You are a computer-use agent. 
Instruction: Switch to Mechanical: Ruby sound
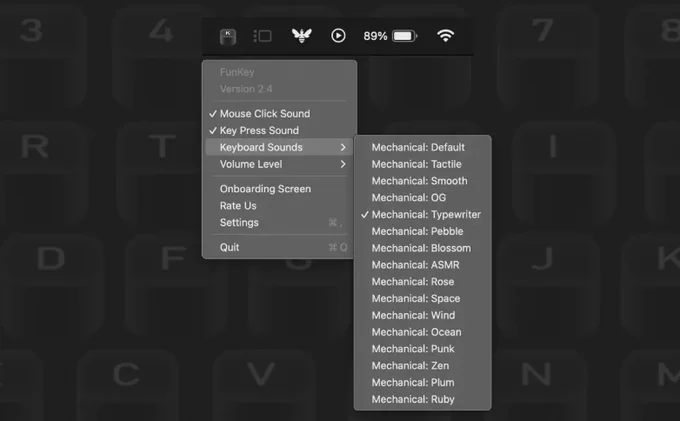click(x=422, y=399)
